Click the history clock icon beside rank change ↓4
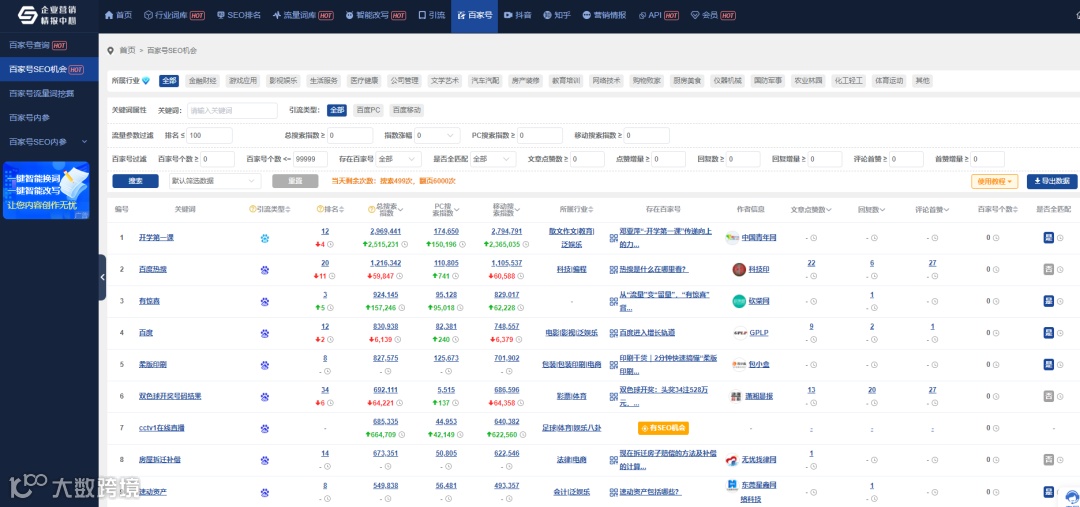The width and height of the screenshot is (1080, 507). pyautogui.click(x=331, y=245)
